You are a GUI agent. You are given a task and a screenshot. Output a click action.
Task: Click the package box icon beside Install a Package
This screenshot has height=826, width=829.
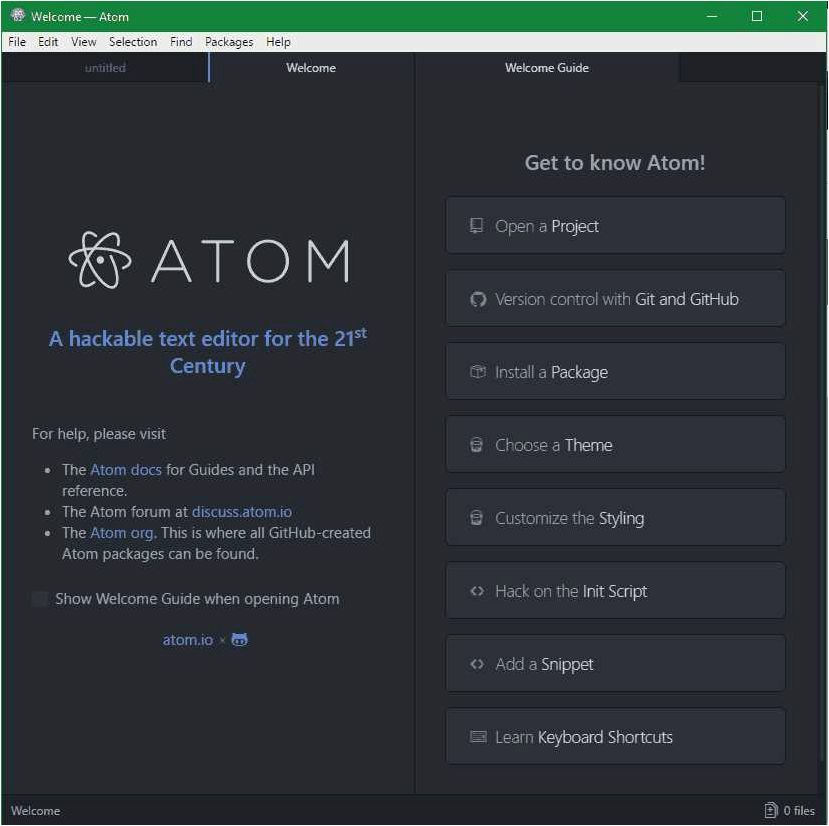tap(478, 372)
